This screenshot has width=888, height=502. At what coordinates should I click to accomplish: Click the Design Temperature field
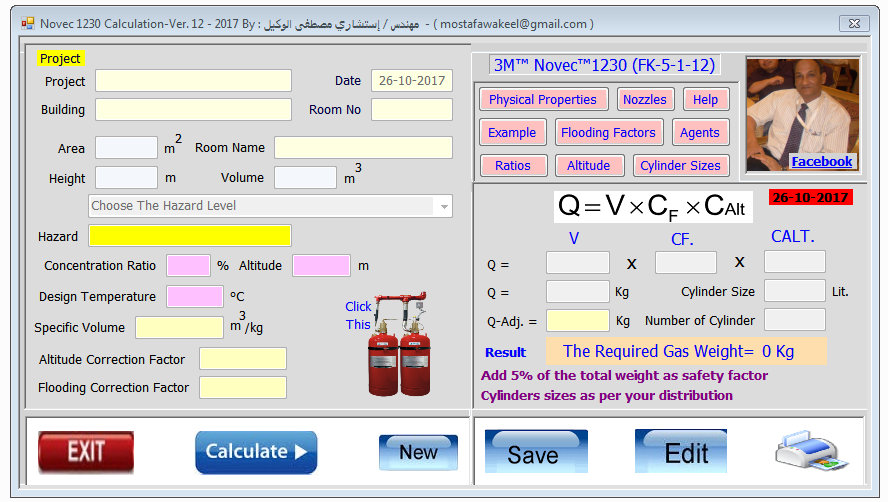click(195, 296)
